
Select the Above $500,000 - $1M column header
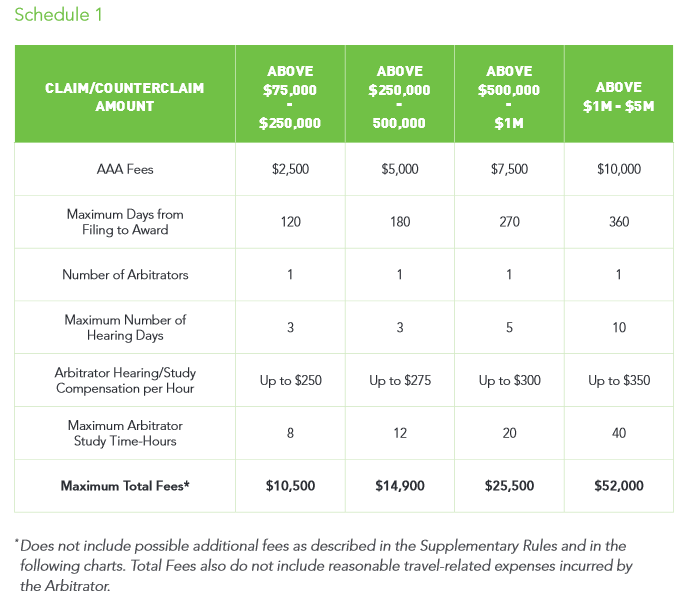click(509, 97)
